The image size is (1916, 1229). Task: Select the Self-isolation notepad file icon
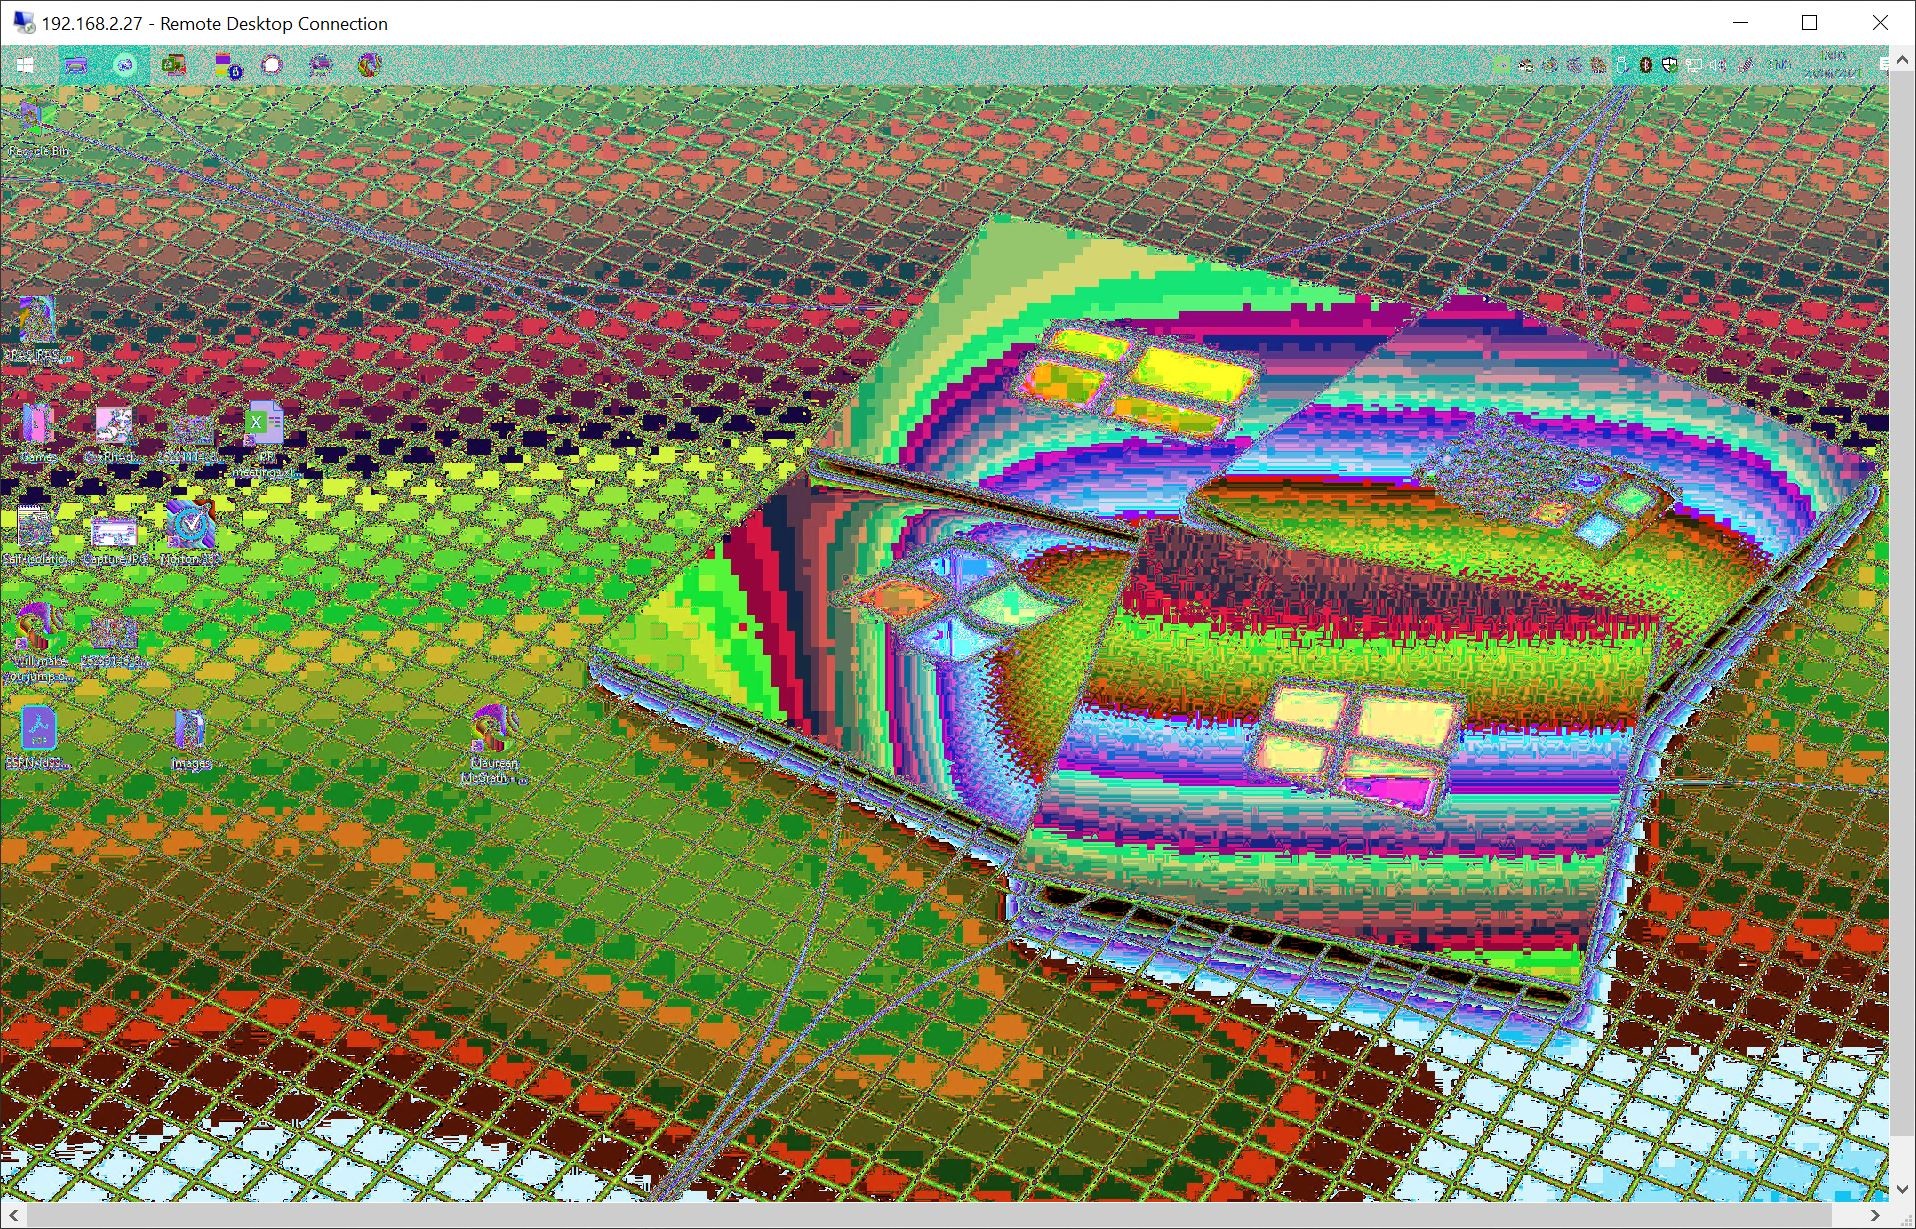(36, 536)
